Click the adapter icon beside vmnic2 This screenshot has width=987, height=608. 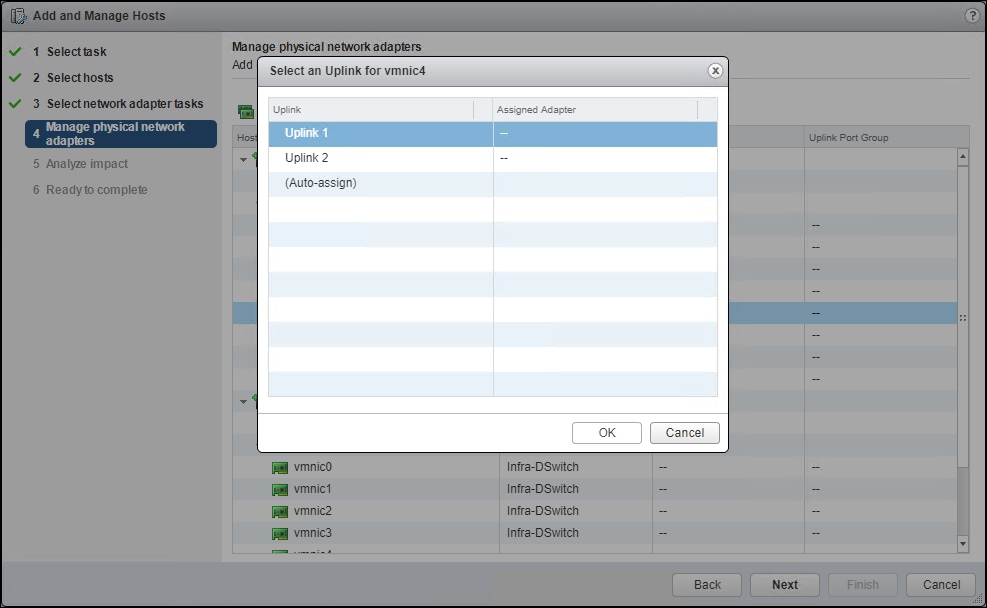coord(280,511)
